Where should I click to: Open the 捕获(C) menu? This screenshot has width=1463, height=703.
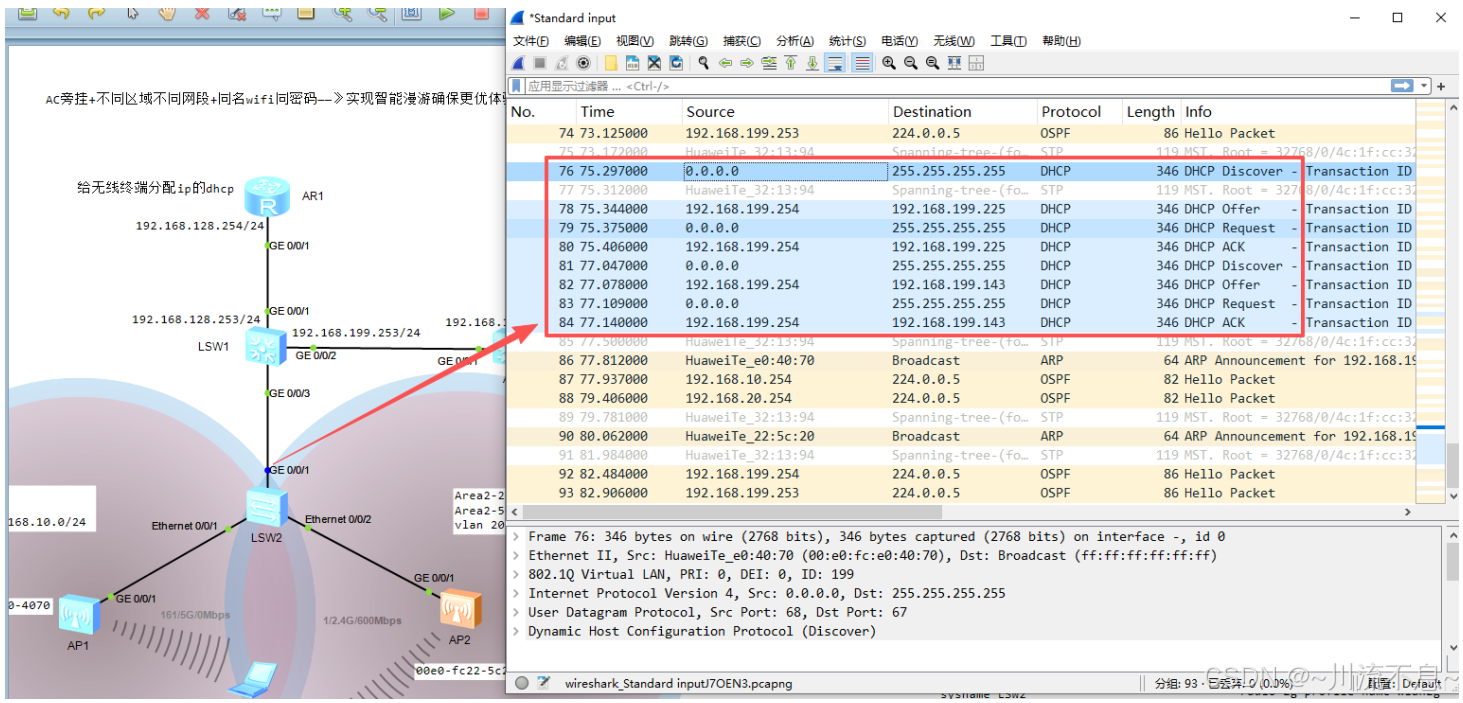point(741,41)
